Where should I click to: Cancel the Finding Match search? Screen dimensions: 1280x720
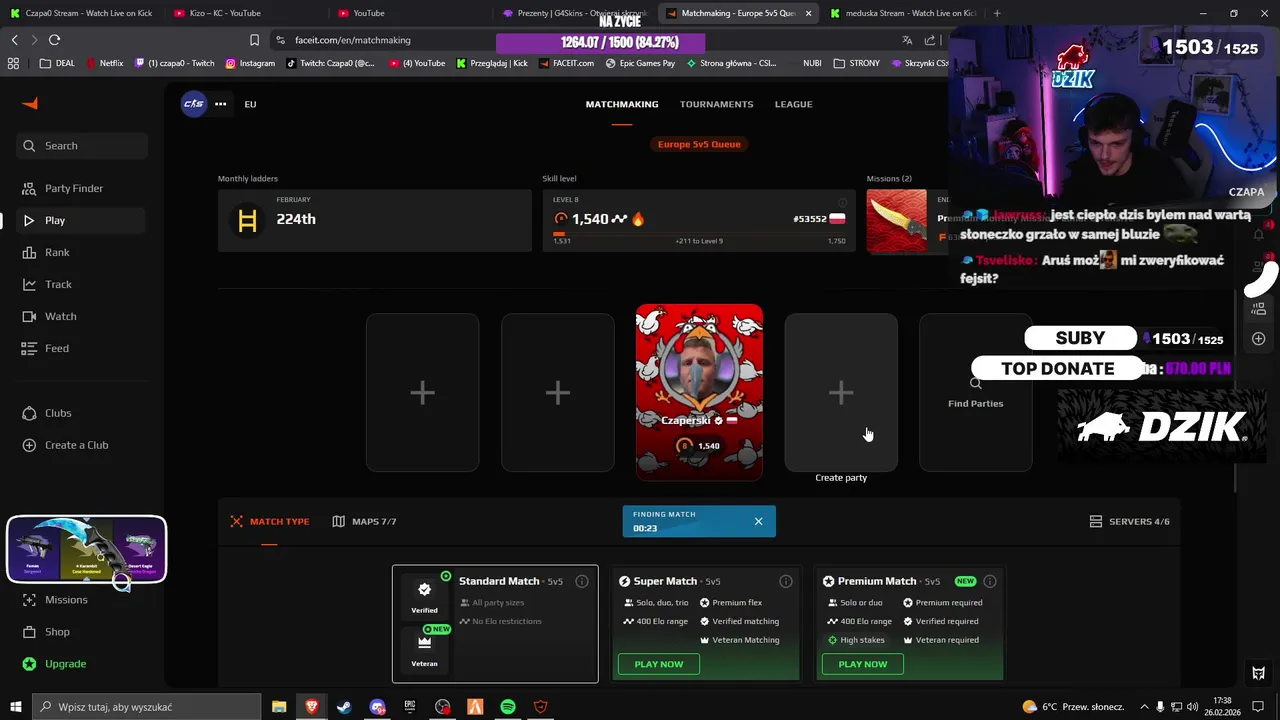coord(758,521)
